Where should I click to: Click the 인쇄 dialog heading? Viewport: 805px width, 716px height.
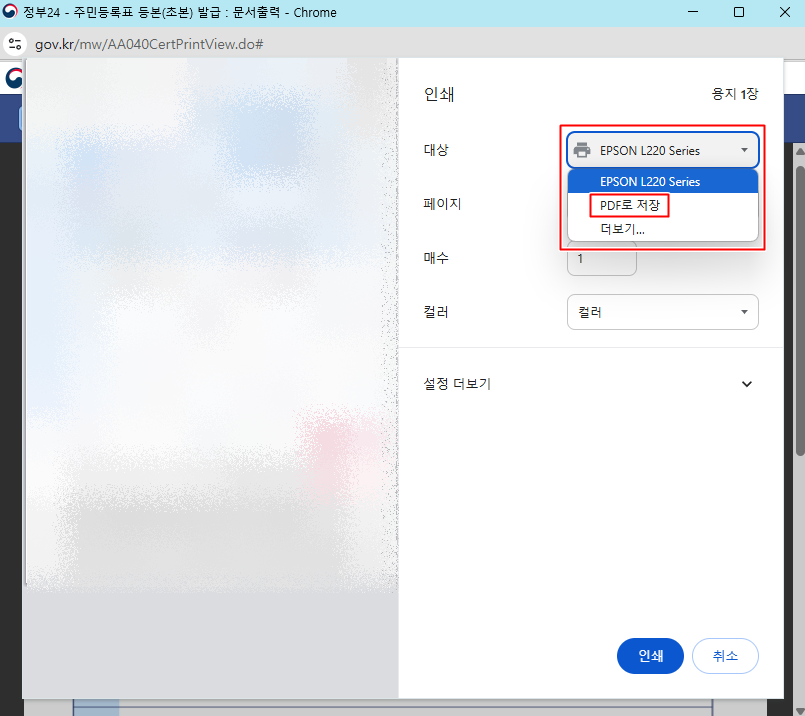[x=439, y=94]
